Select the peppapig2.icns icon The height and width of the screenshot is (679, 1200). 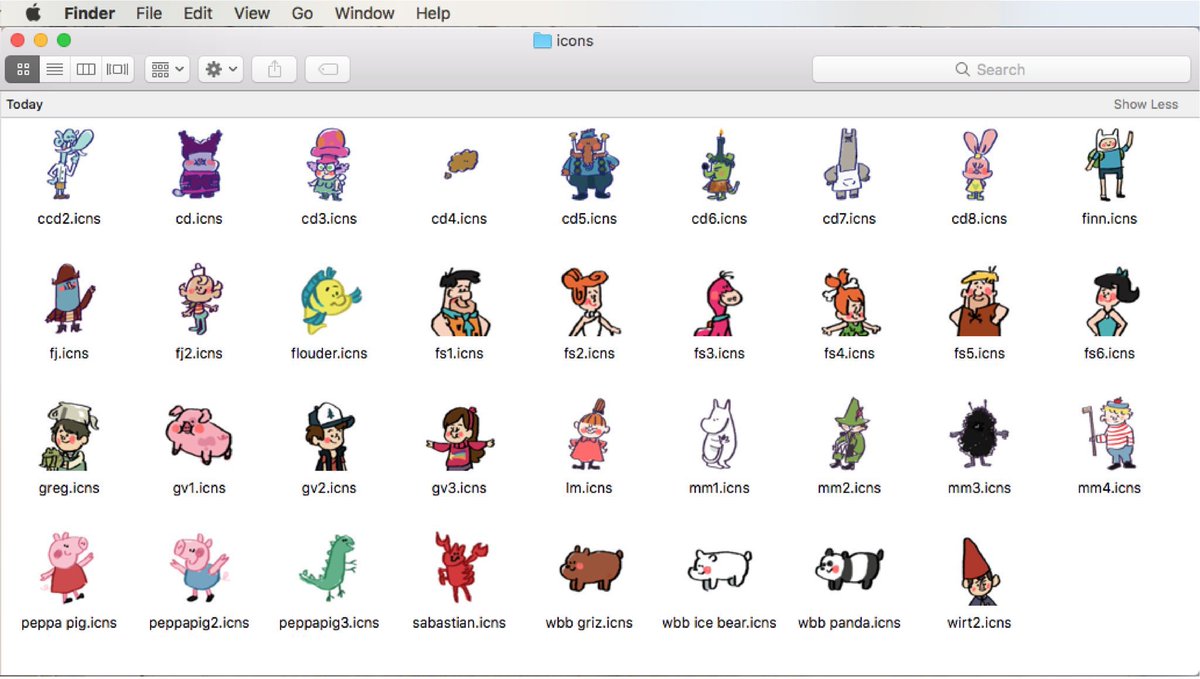pyautogui.click(x=198, y=568)
